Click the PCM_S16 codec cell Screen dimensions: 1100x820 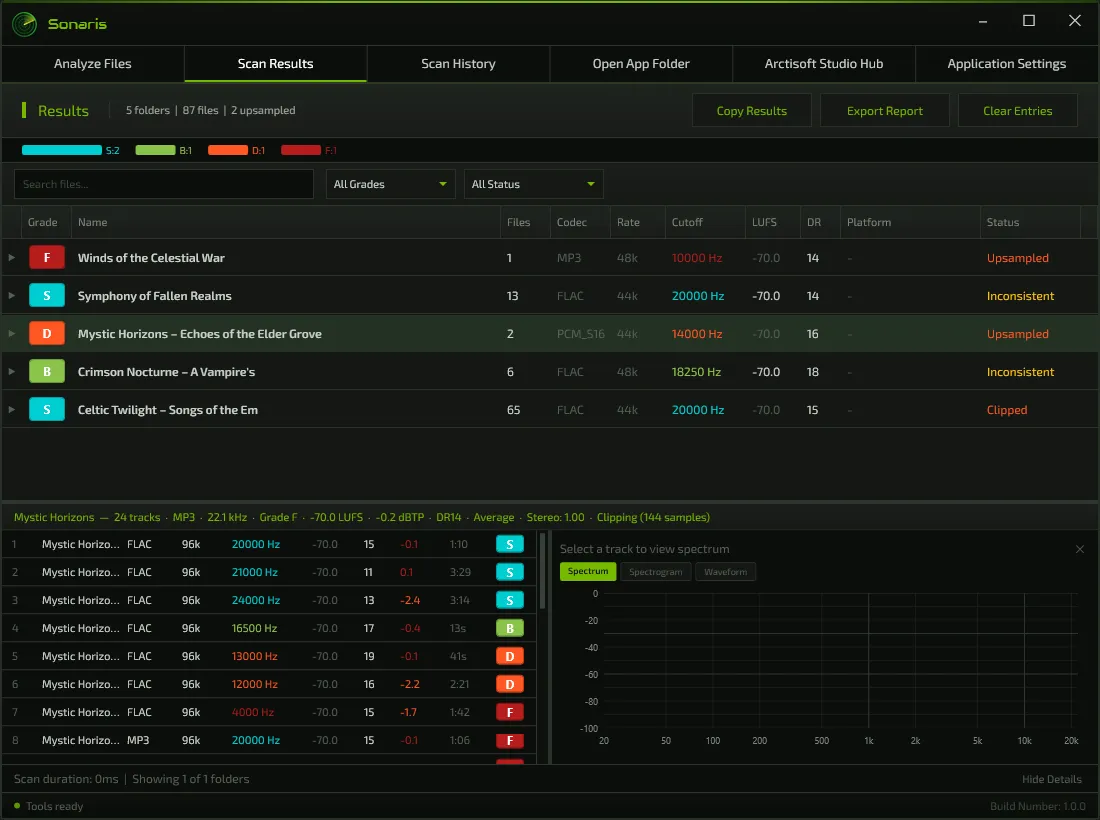(x=580, y=334)
